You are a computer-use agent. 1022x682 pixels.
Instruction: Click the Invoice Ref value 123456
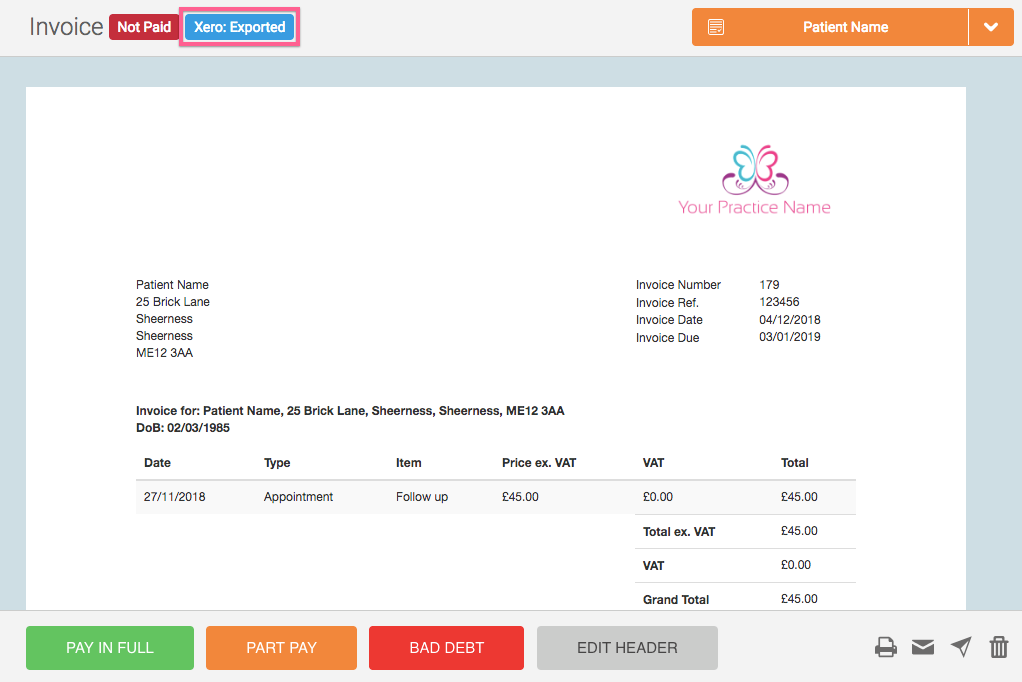[x=779, y=302]
